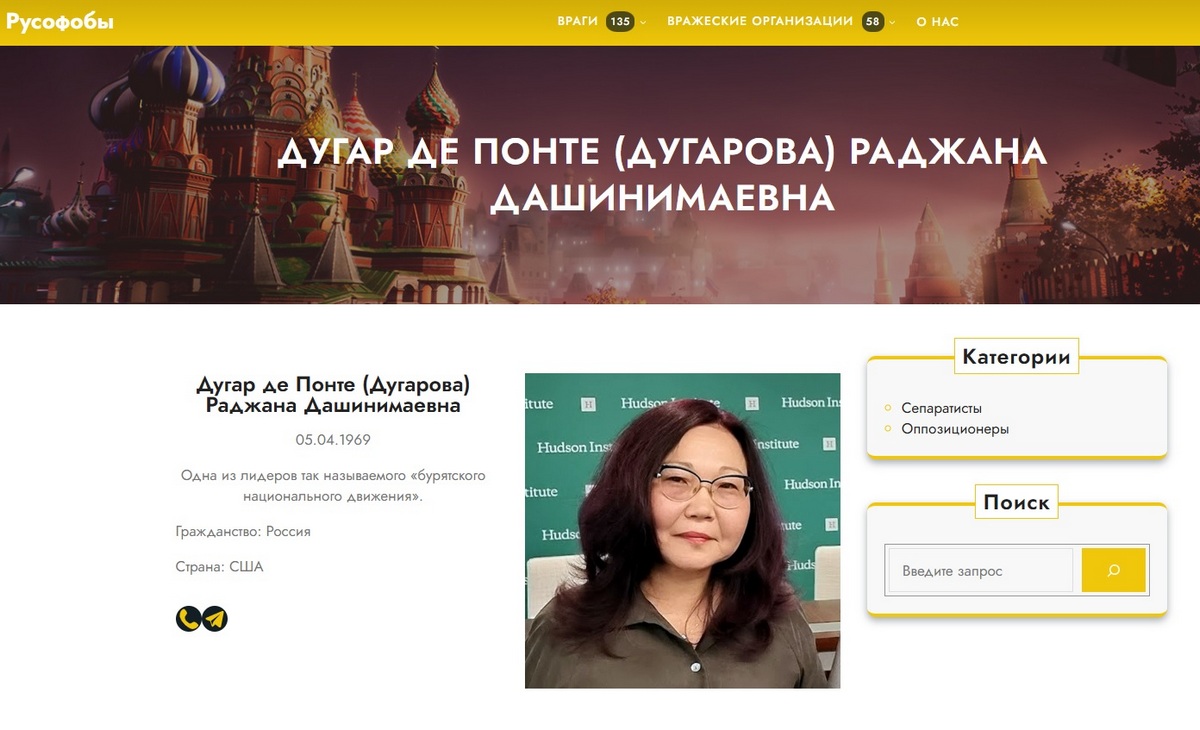
Task: Select the Оппозиционеры category link
Action: click(954, 429)
